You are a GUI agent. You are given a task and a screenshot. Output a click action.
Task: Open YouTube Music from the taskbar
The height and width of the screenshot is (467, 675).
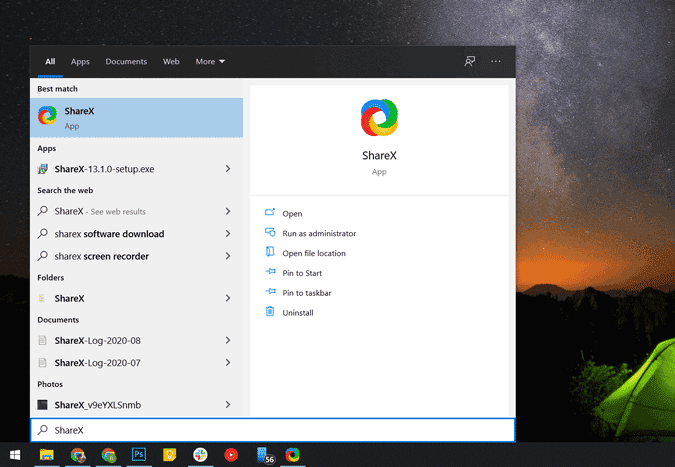(x=231, y=455)
